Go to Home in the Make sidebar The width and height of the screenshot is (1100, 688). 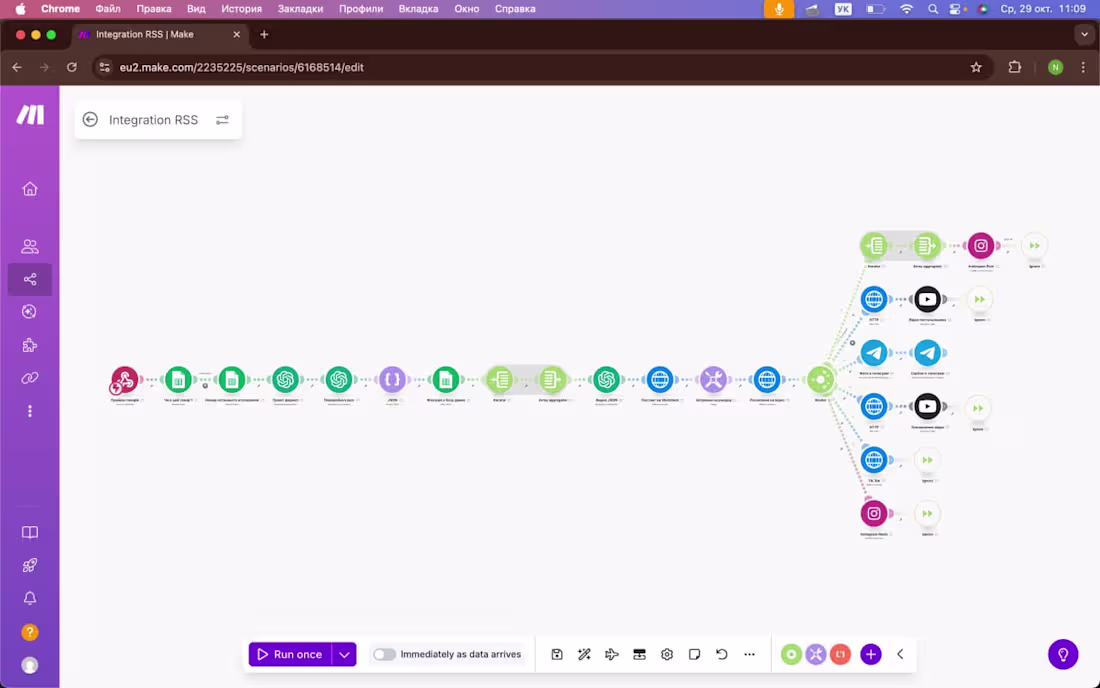(29, 189)
